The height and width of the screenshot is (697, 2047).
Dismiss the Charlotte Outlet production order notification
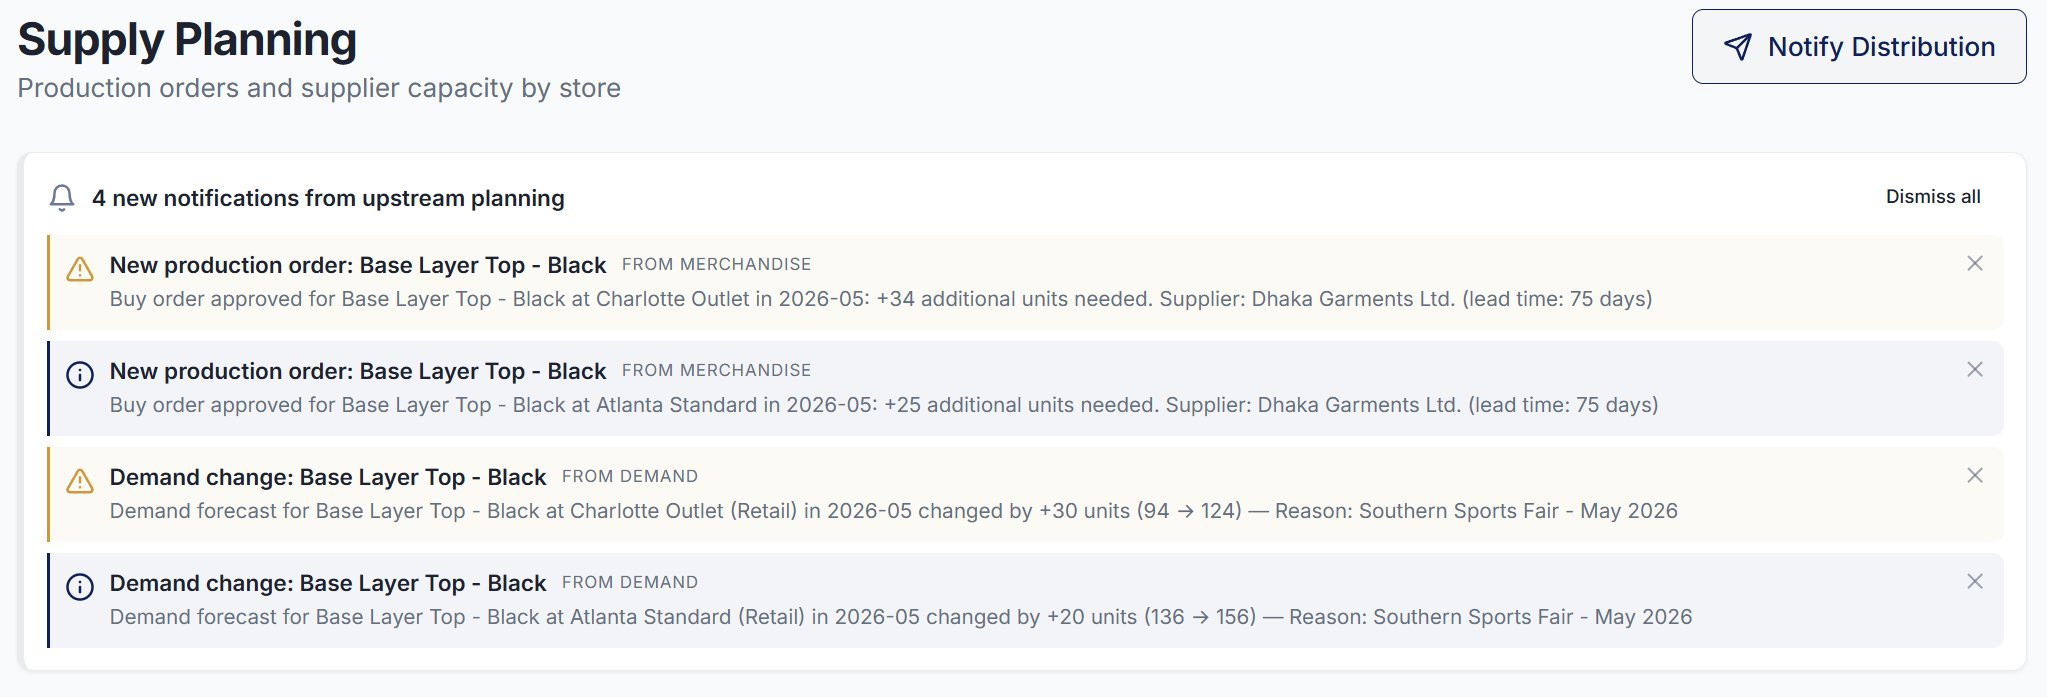[1975, 264]
